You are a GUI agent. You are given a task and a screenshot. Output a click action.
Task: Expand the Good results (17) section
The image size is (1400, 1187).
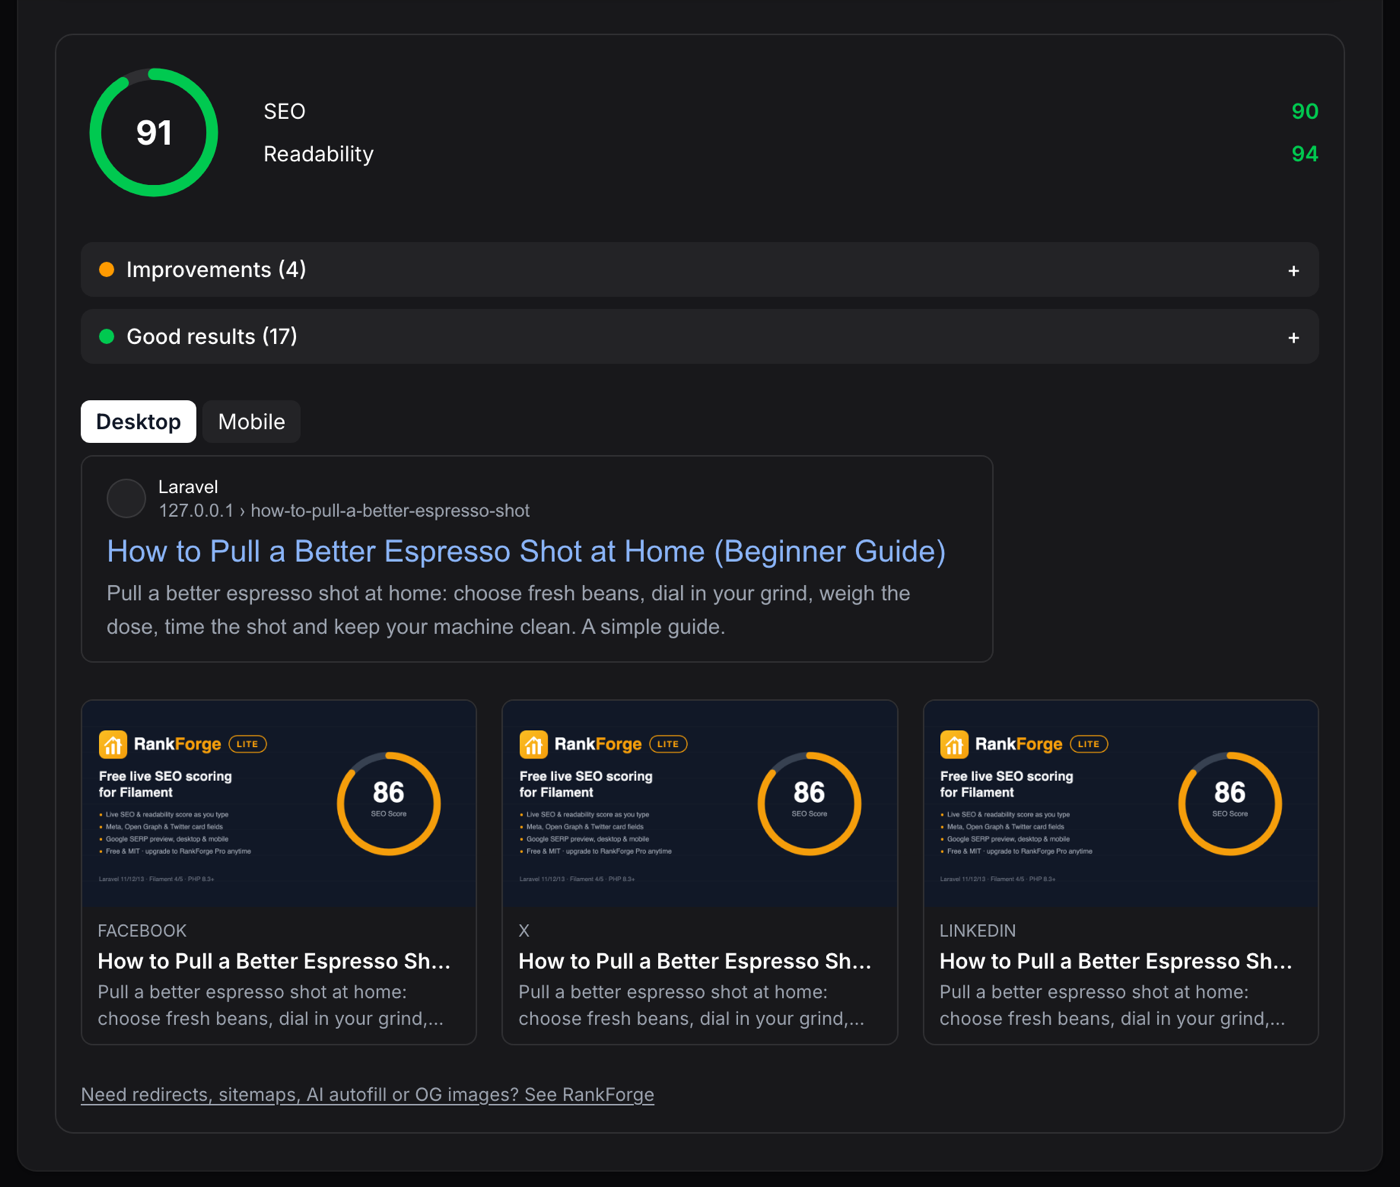click(699, 337)
